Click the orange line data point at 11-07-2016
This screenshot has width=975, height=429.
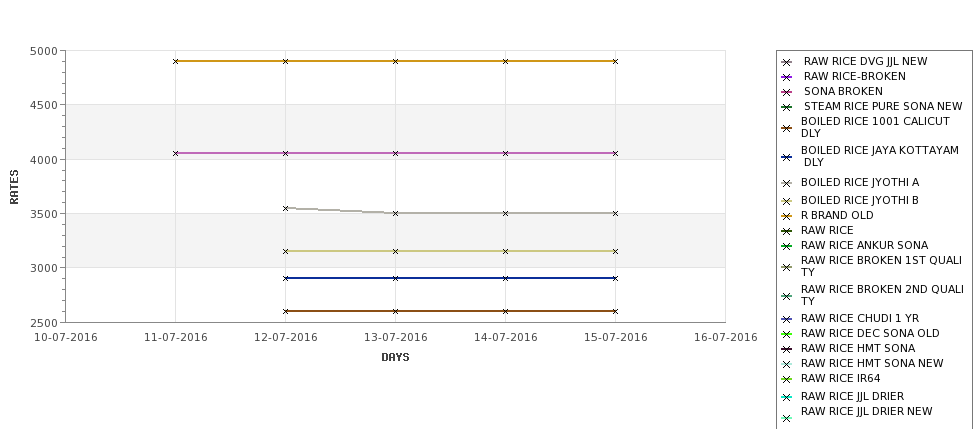pos(175,61)
